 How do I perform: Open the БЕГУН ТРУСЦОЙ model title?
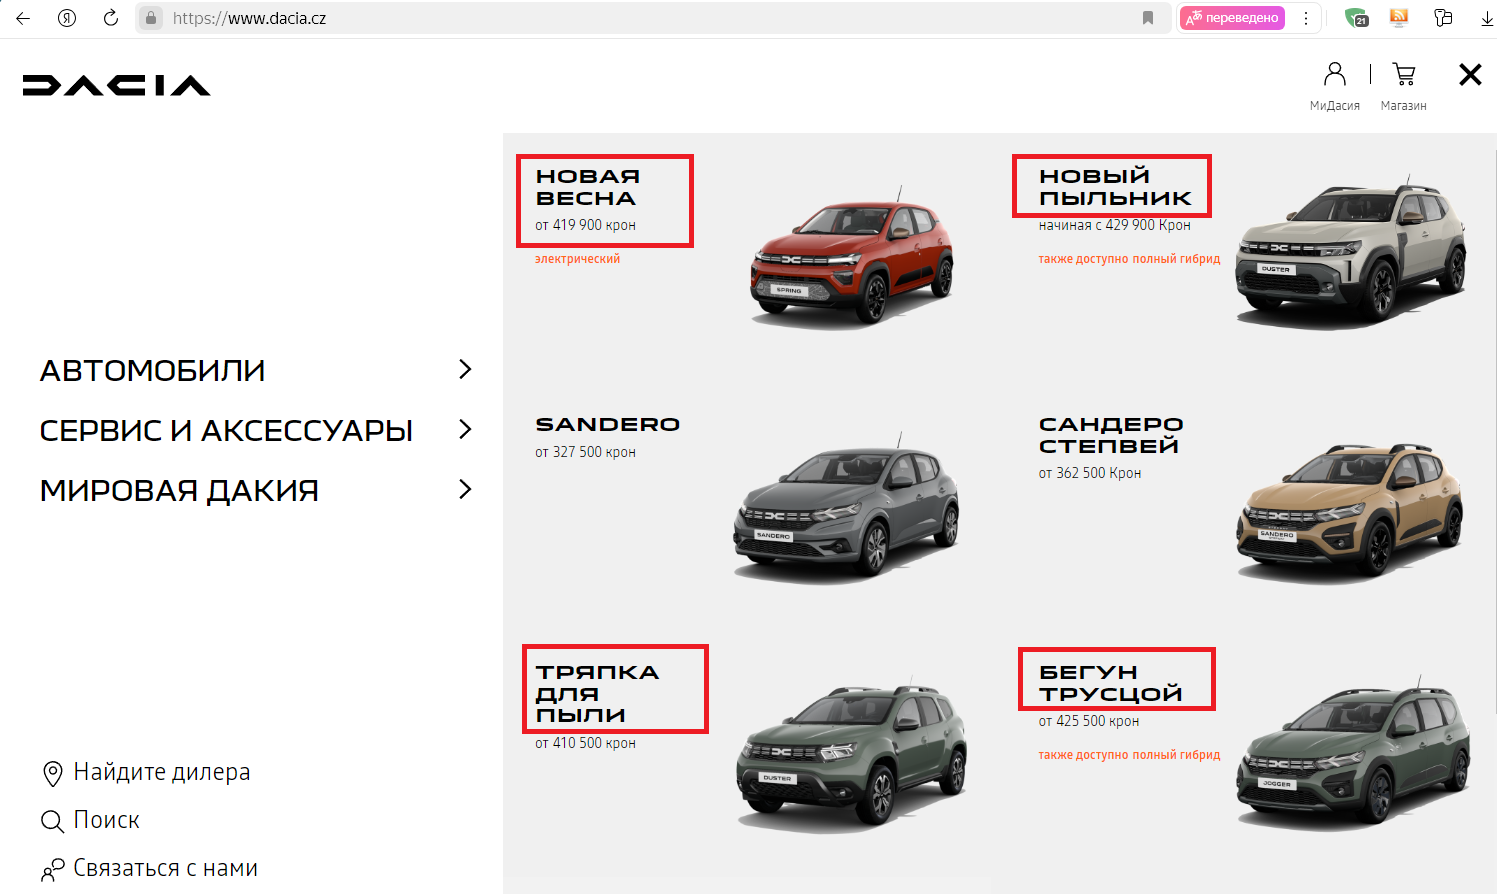click(1111, 683)
